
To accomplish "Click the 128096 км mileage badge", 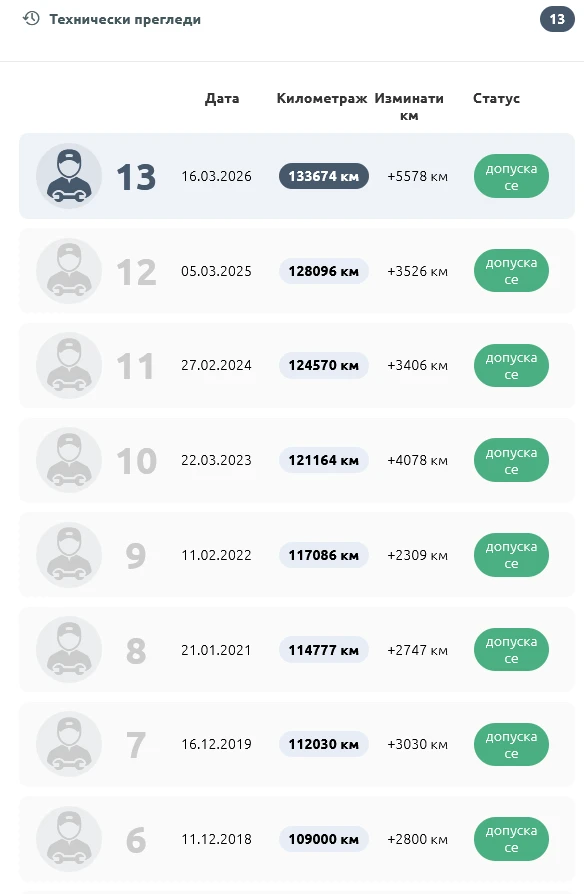I will coord(323,271).
